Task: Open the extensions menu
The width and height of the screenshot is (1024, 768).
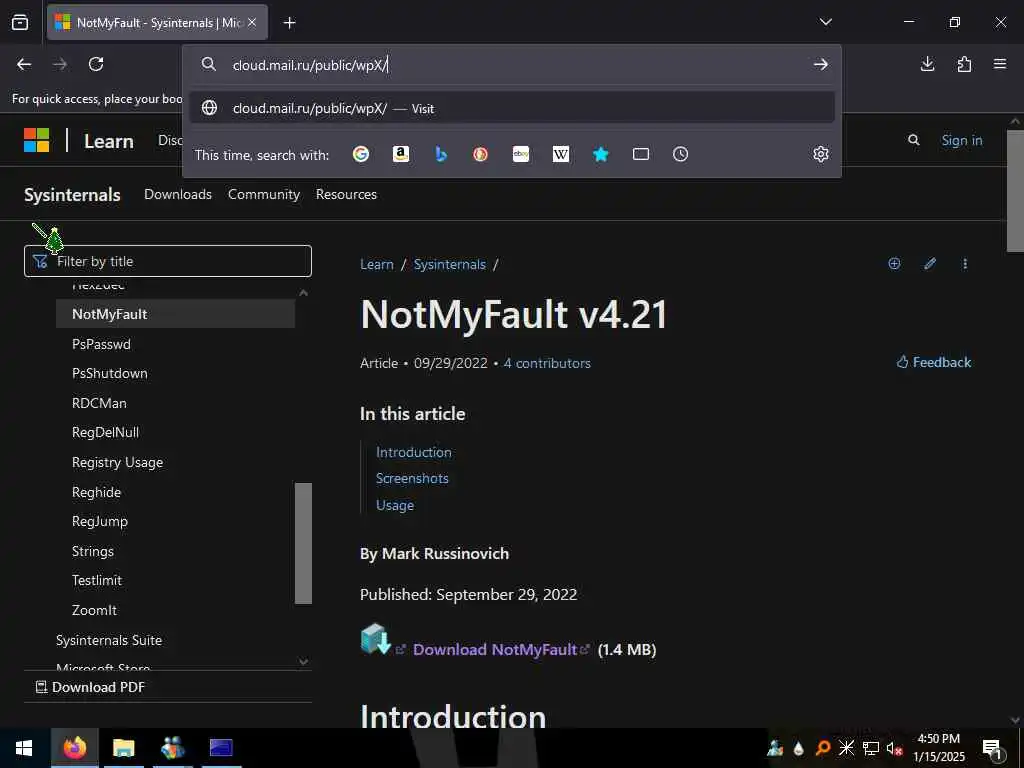Action: (x=964, y=64)
